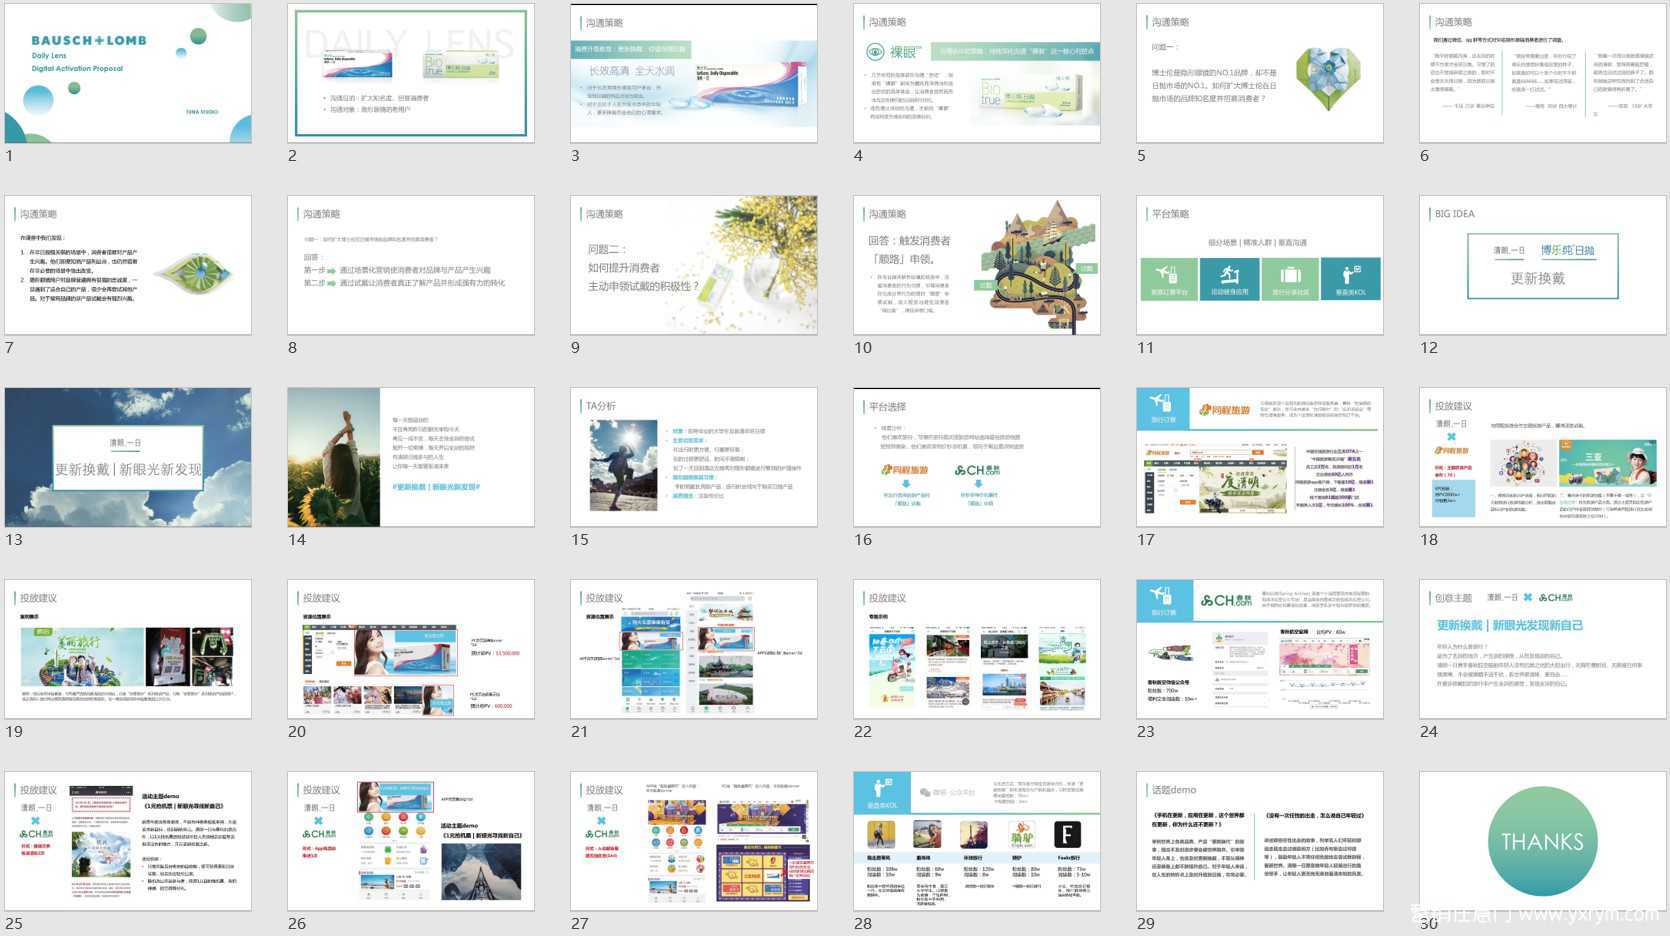Select slide 29 话题demo thumbnail
Screen dimensions: 1670x936
(1260, 841)
